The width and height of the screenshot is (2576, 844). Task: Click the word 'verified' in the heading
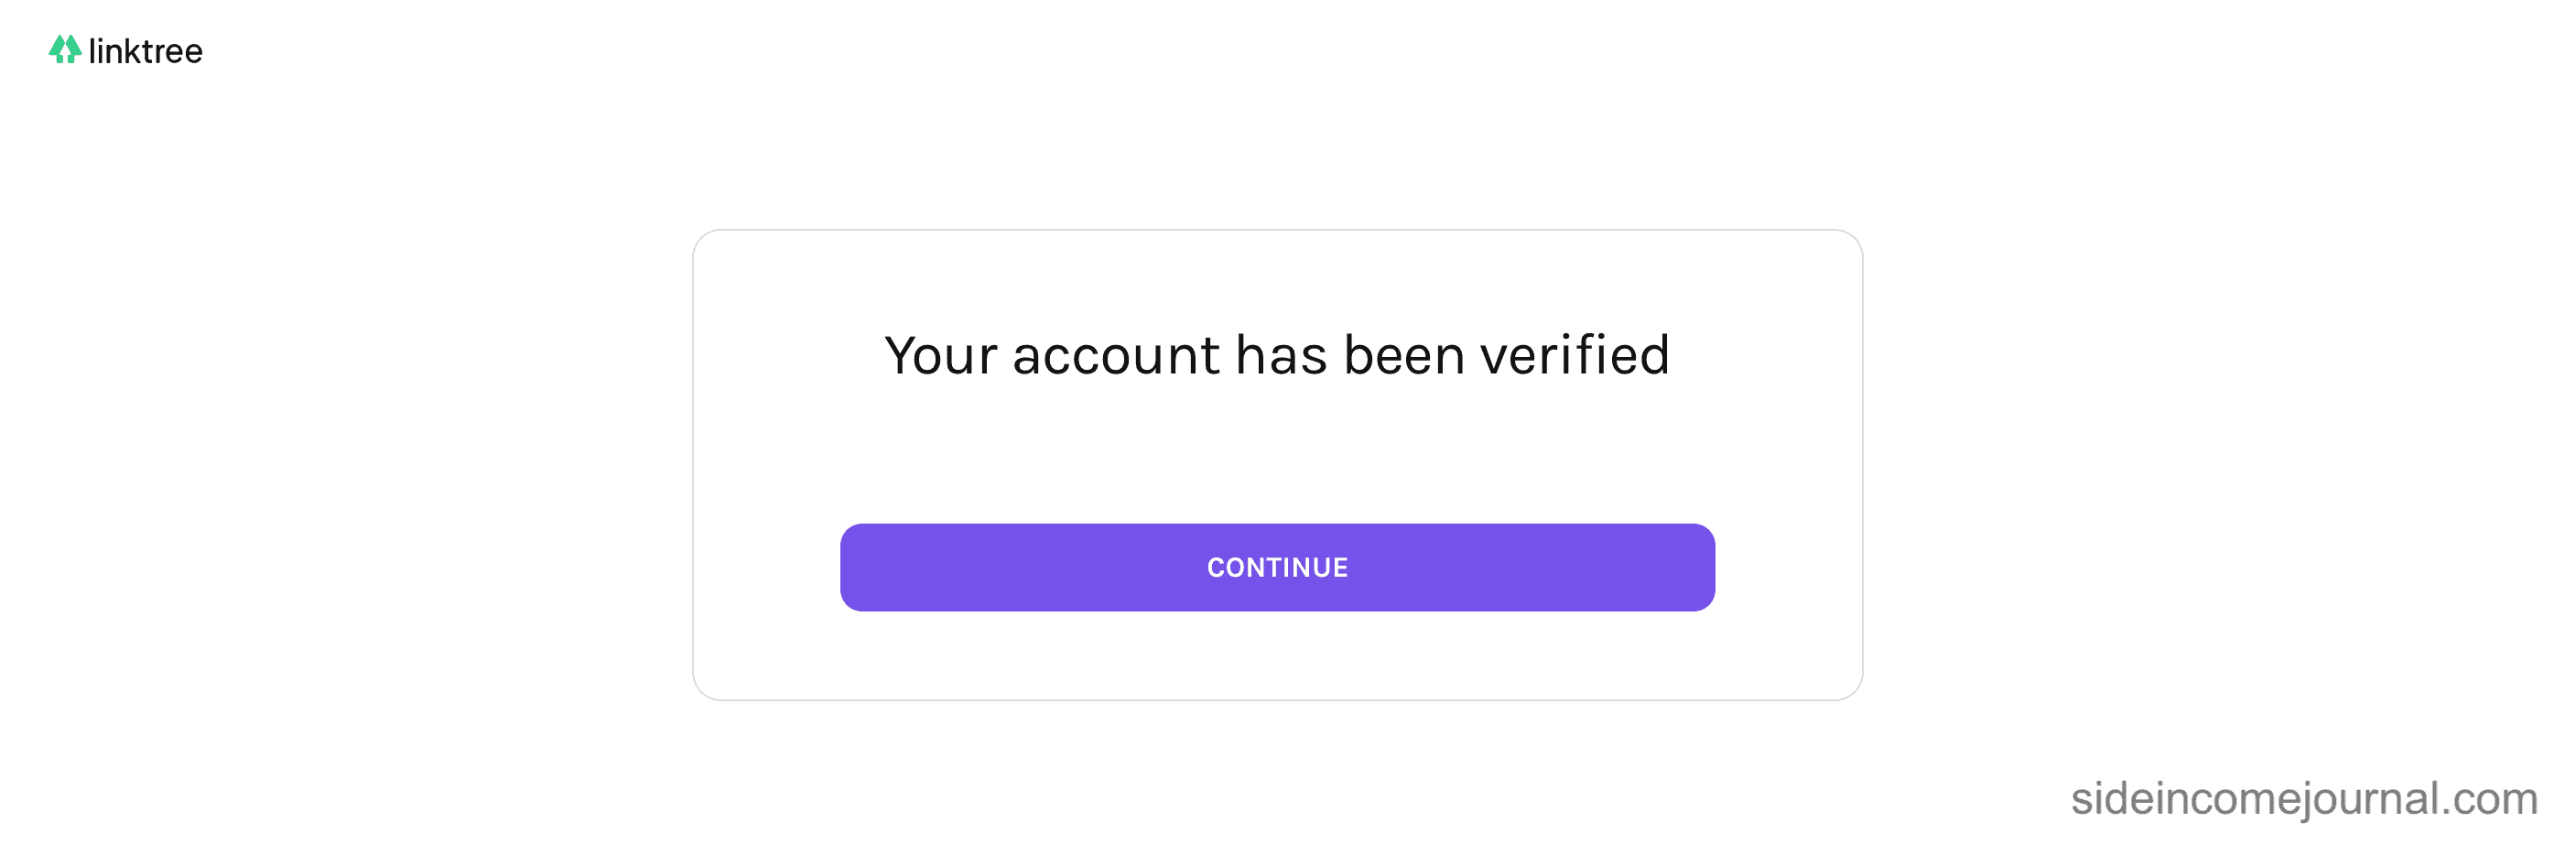(1575, 355)
